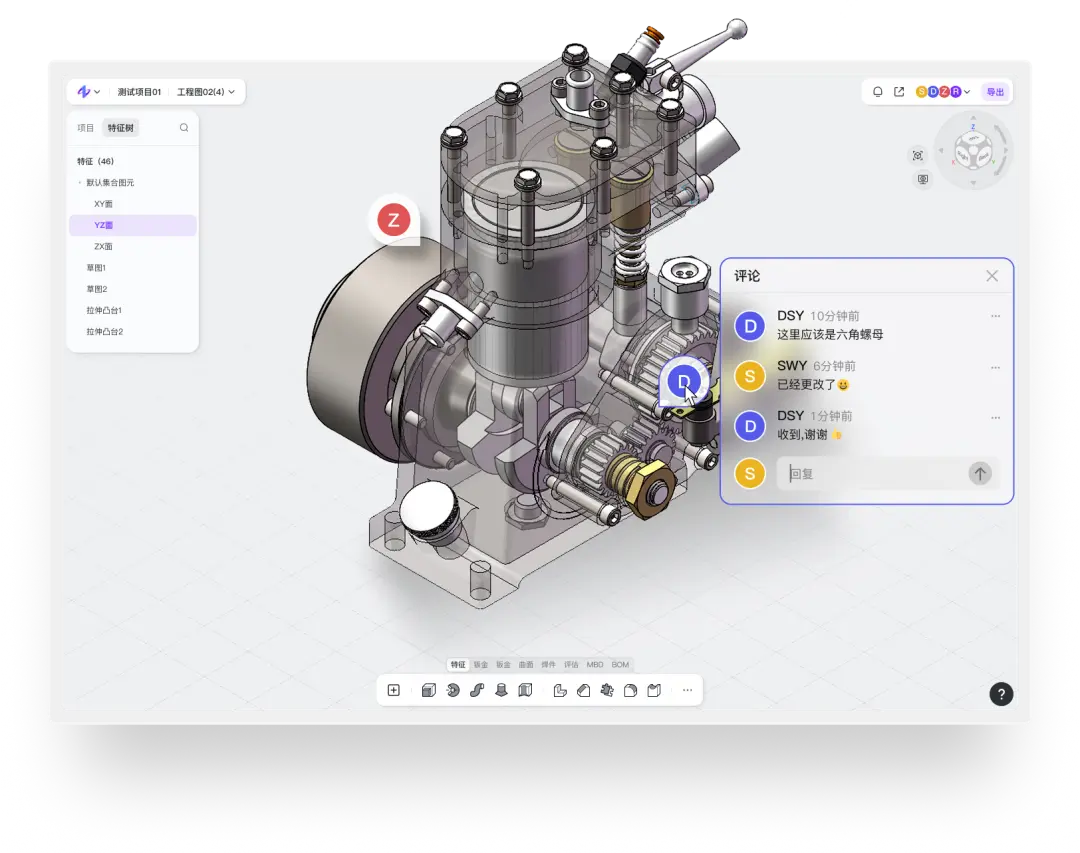Image resolution: width=1080 pixels, height=853 pixels.
Task: Click the 特征 (46) tree header
Action: click(x=96, y=161)
